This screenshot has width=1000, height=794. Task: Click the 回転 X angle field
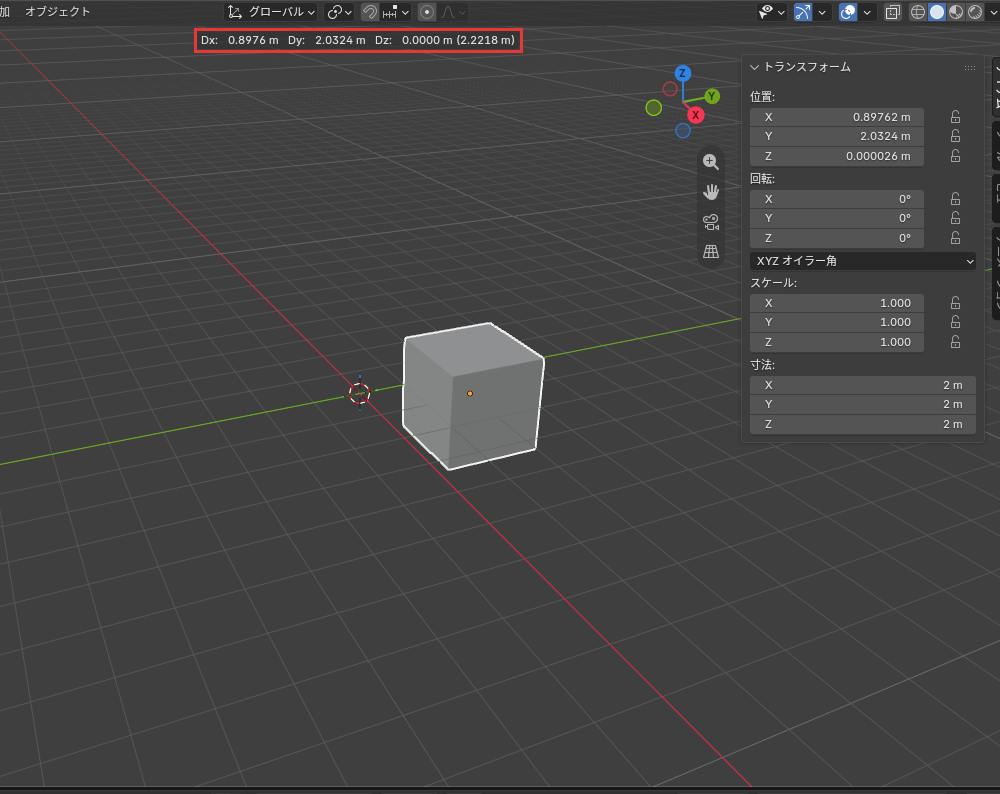[837, 199]
